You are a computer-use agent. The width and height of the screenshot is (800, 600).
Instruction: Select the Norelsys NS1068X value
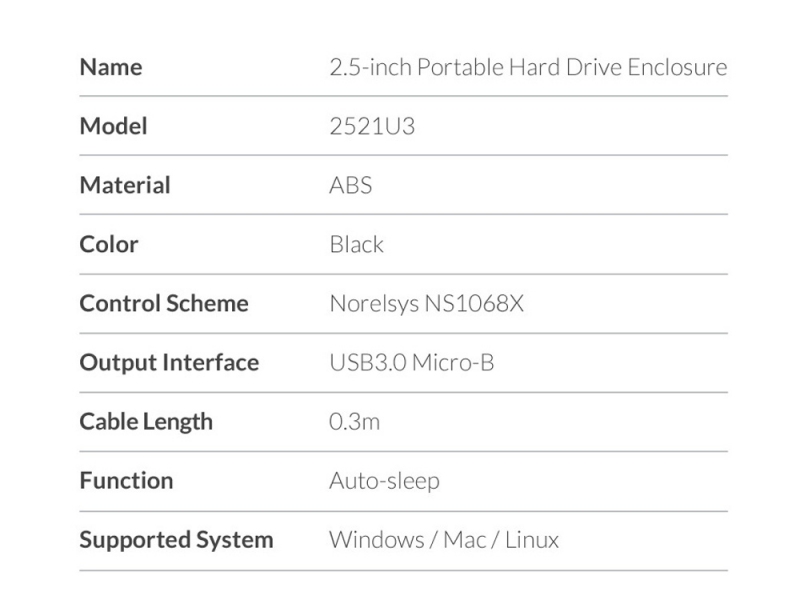[x=426, y=303]
